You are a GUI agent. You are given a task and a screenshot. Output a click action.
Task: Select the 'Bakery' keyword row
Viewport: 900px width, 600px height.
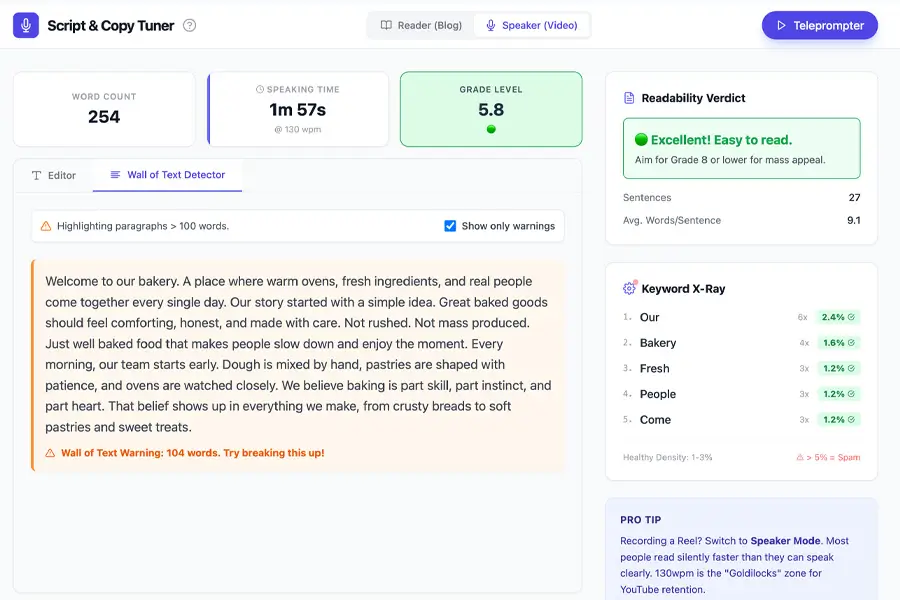pos(700,343)
